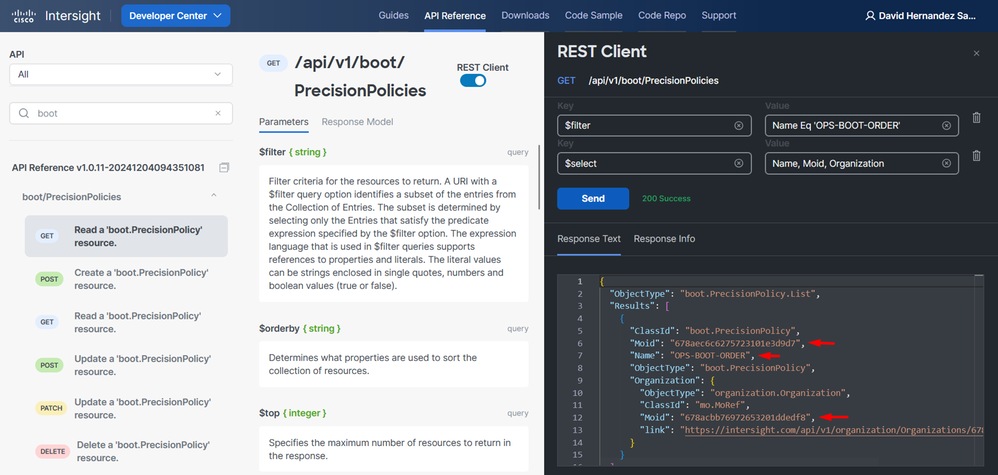Open the Response Info tab

pyautogui.click(x=664, y=239)
